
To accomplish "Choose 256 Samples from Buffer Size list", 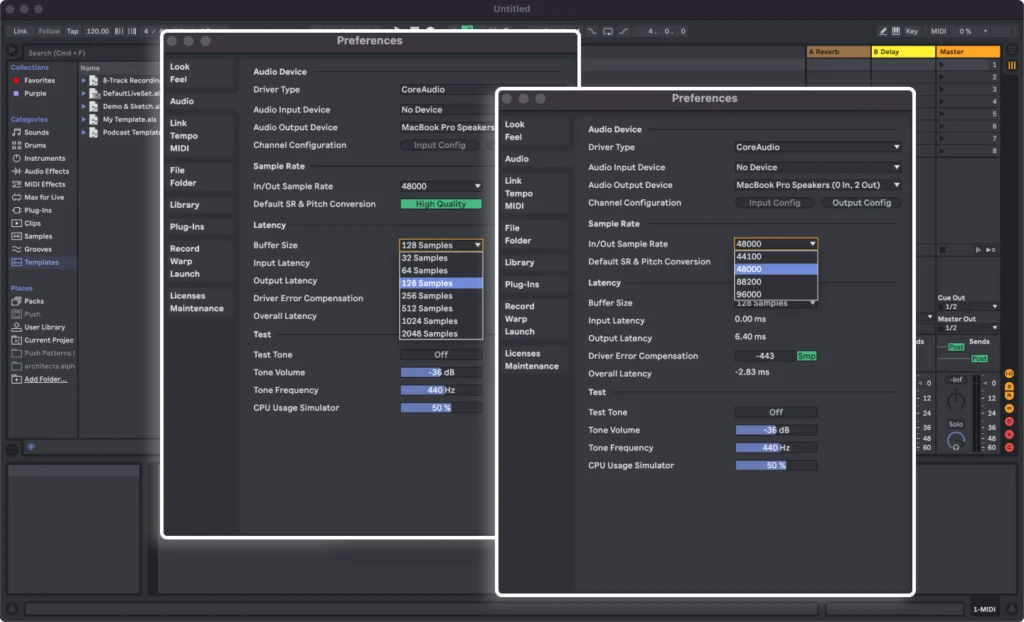I will point(441,296).
